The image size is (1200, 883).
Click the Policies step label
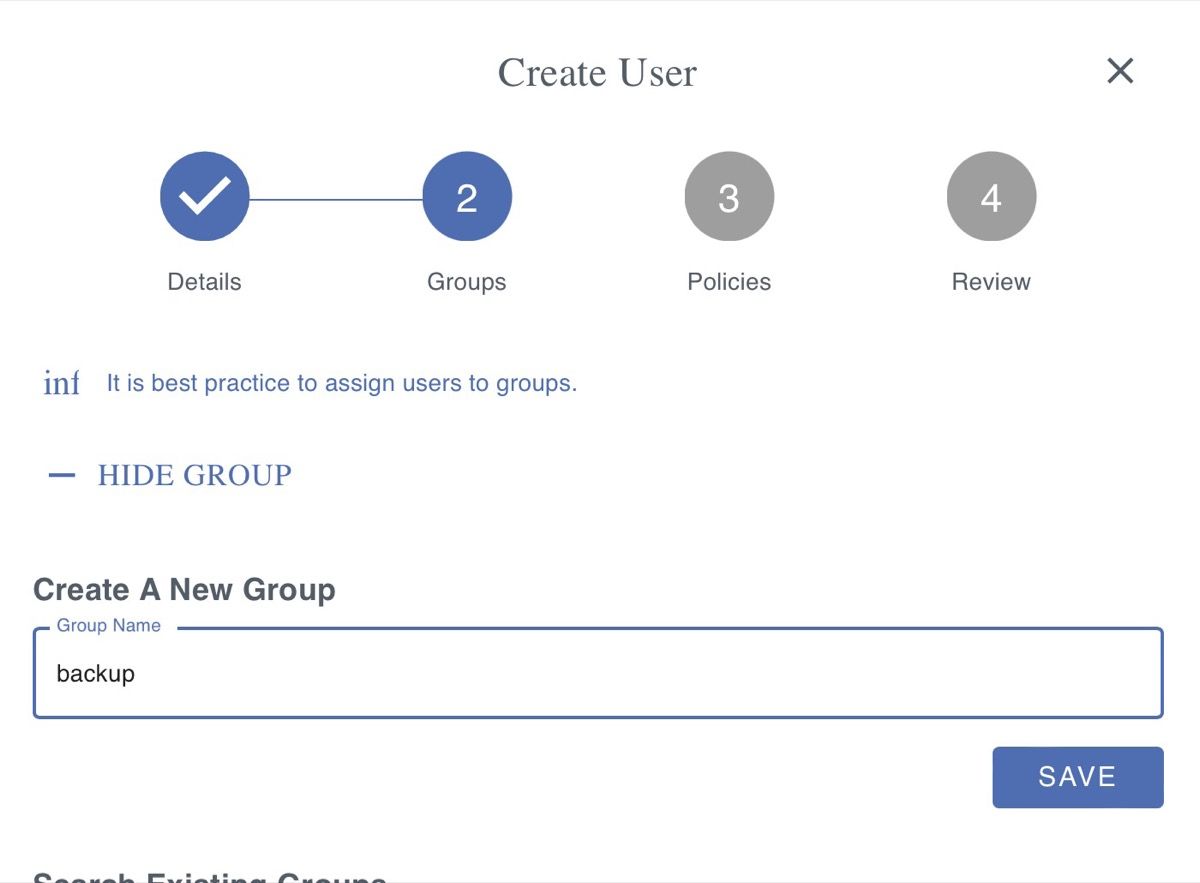click(x=729, y=282)
